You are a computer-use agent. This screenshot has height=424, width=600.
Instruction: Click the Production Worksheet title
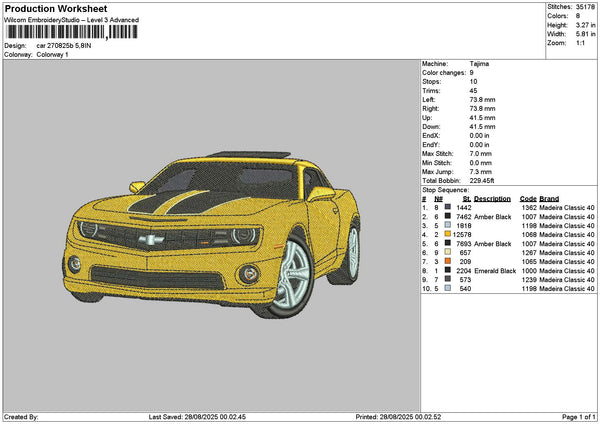coord(46,7)
